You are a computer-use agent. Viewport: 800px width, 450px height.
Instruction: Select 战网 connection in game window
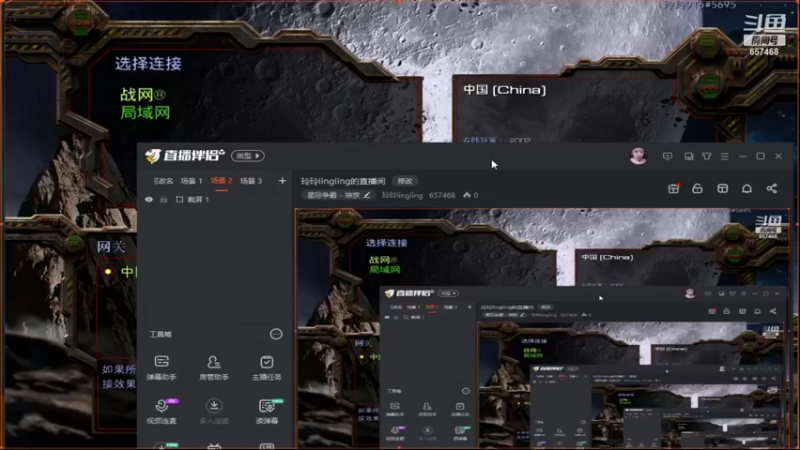coord(142,95)
